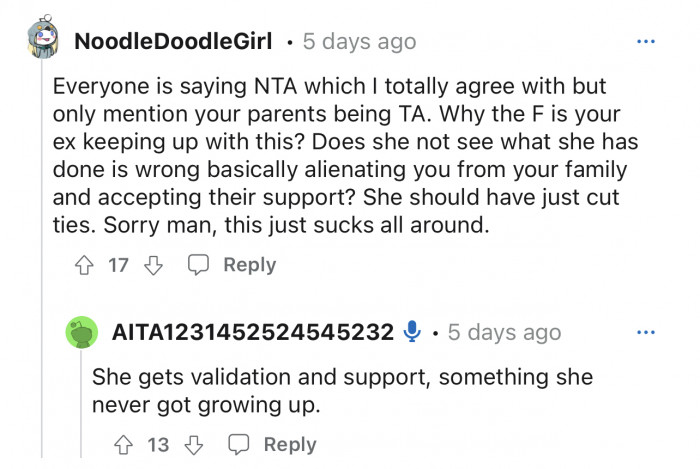
Task: Open more options menu for AITA1231452524545232's reply
Action: click(646, 331)
